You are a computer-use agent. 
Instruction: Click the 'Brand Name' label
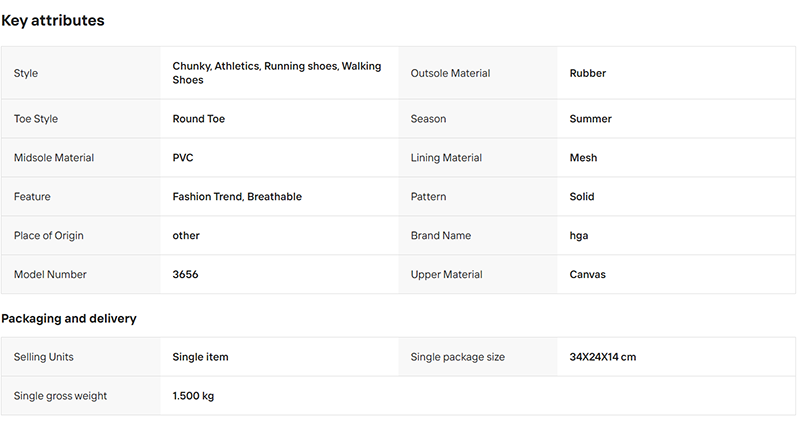pyautogui.click(x=441, y=236)
